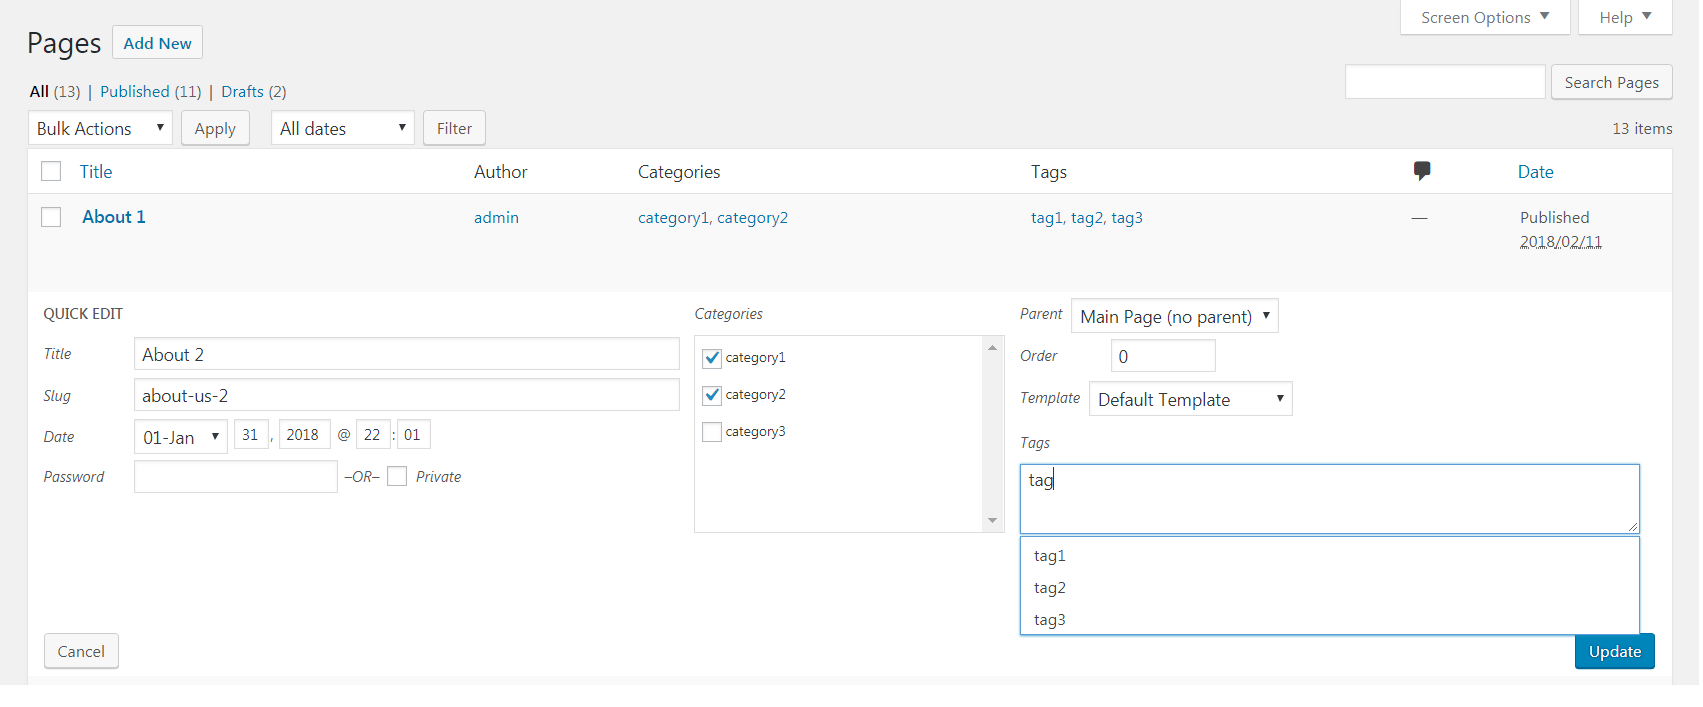The image size is (1703, 707).
Task: Open the Parent page dropdown
Action: (x=1175, y=316)
